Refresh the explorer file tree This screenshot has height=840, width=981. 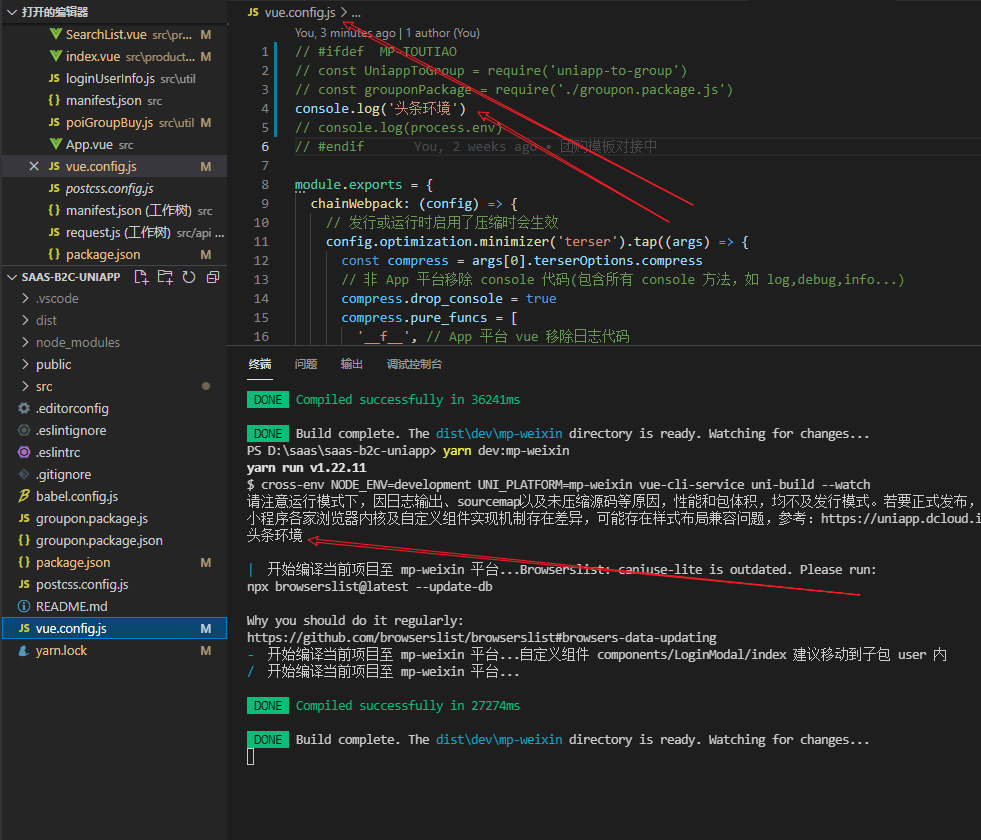[x=189, y=277]
